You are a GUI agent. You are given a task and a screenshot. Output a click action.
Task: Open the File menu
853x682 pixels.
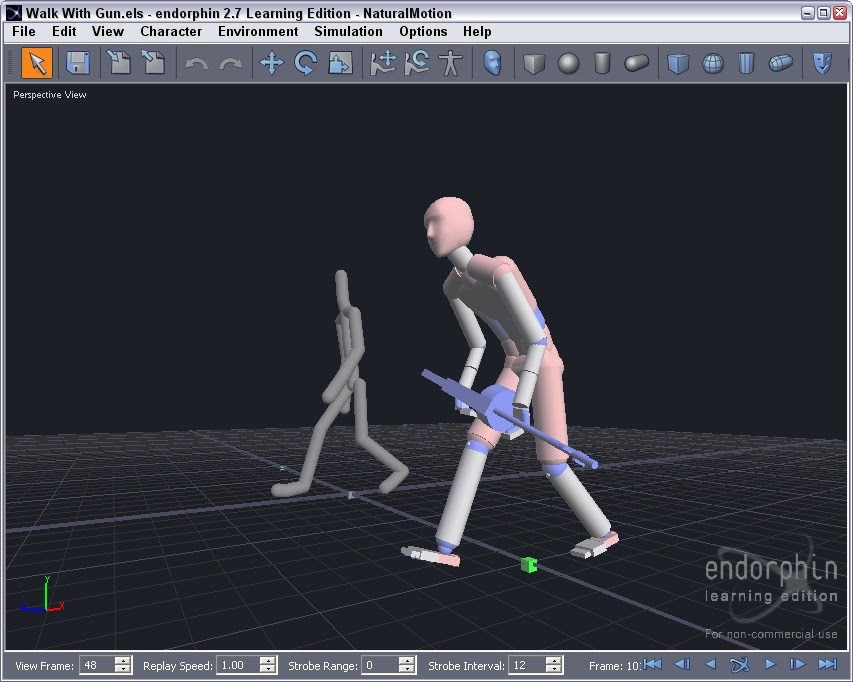24,32
